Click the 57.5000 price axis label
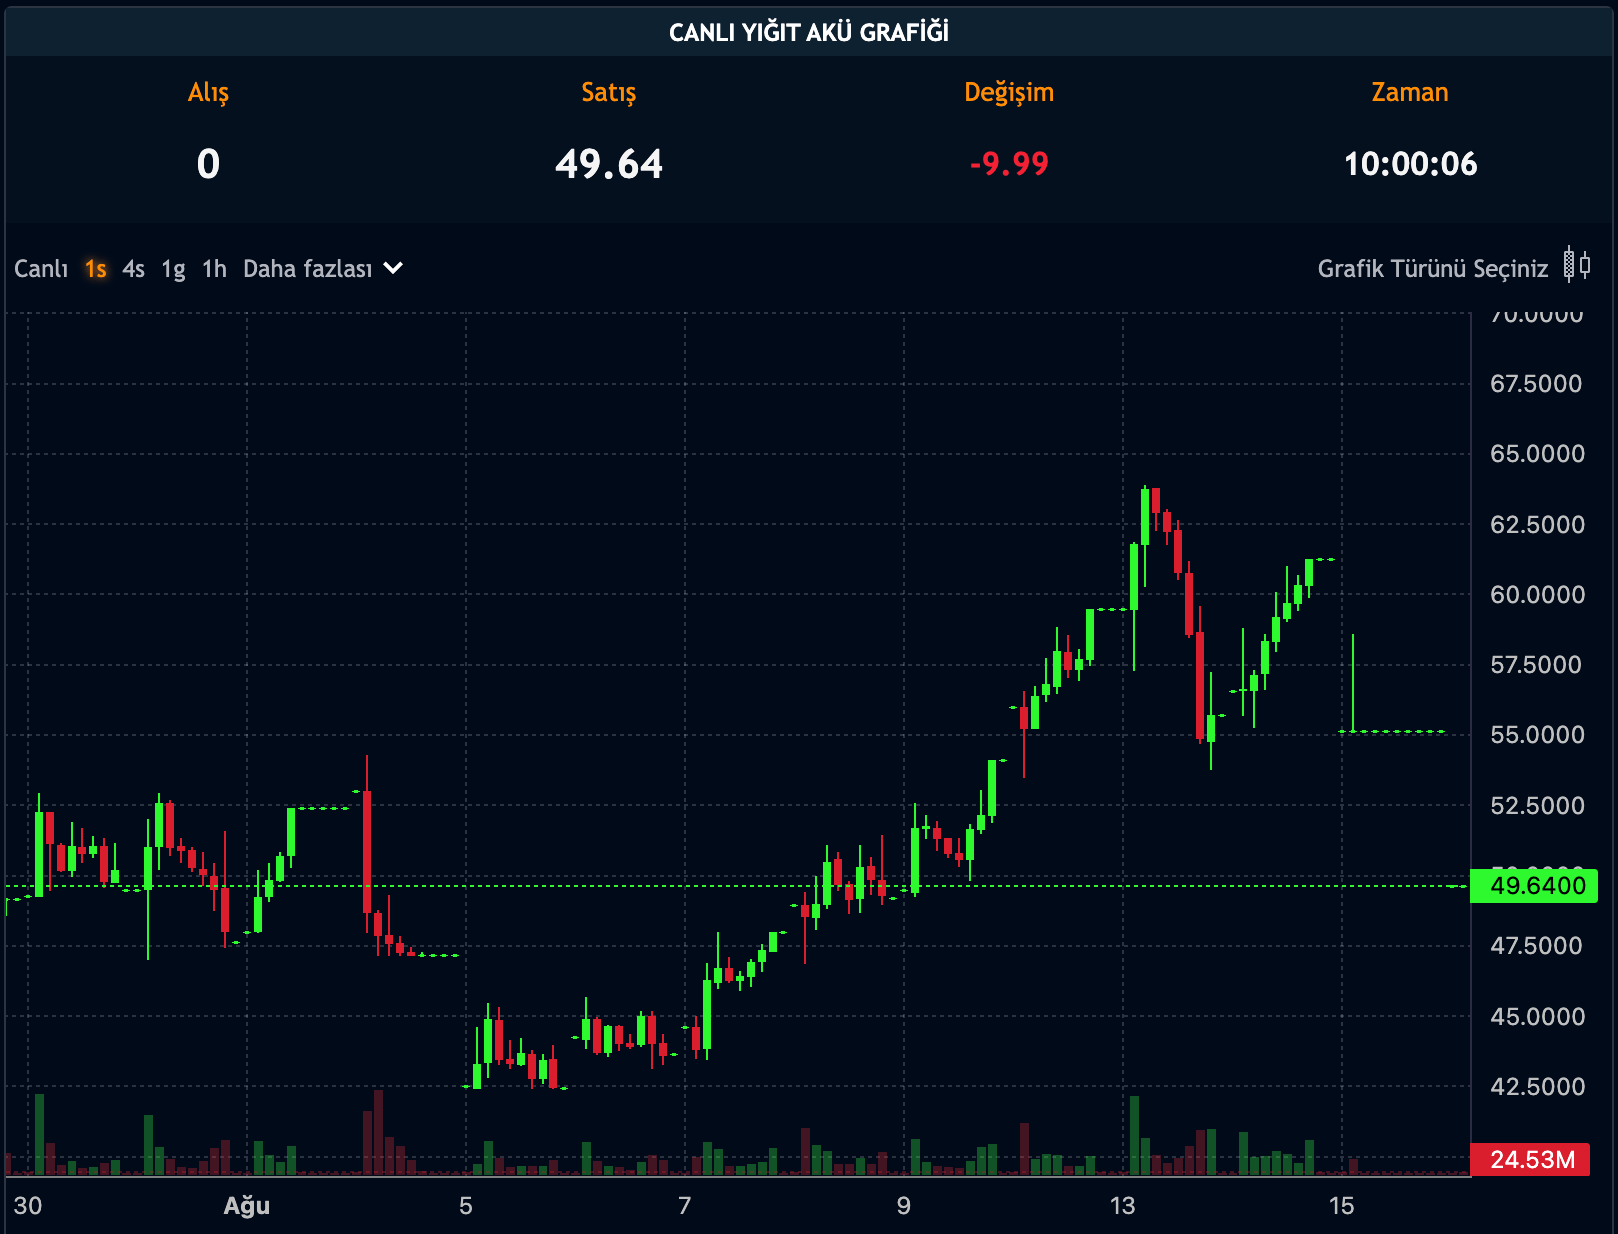The image size is (1618, 1234). [x=1537, y=665]
